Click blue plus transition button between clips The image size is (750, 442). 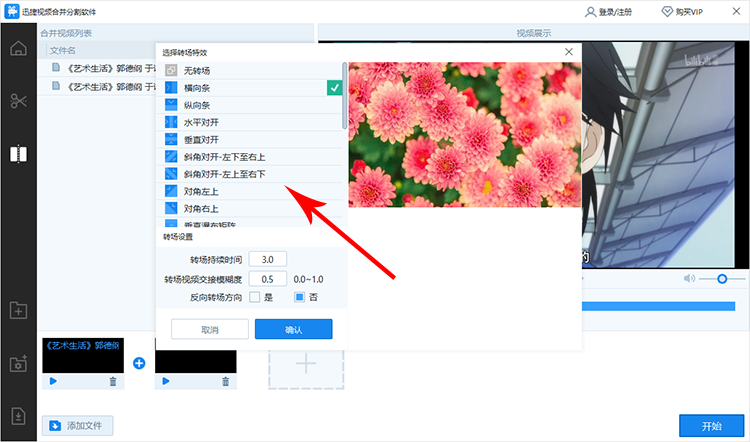point(139,364)
